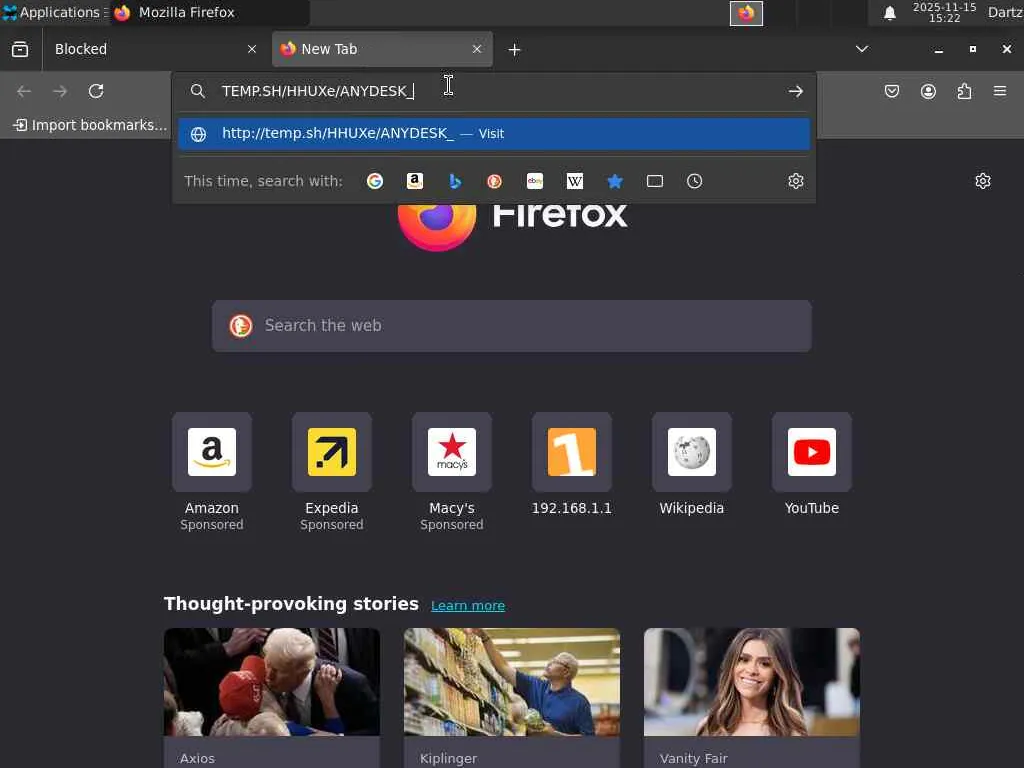1024x768 pixels.
Task: Open the Applications menu in the panel
Action: point(54,12)
